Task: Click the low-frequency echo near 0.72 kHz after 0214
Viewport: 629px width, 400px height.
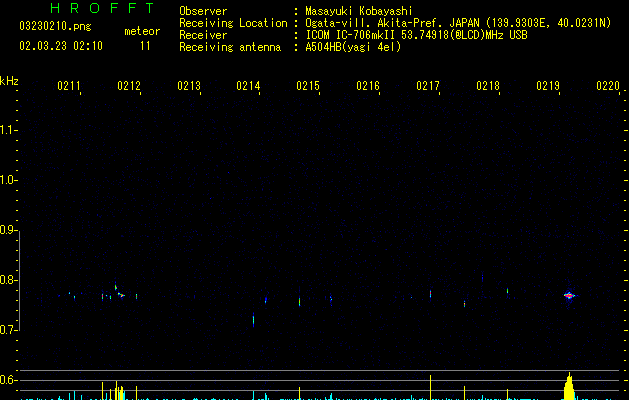Action: pos(254,320)
